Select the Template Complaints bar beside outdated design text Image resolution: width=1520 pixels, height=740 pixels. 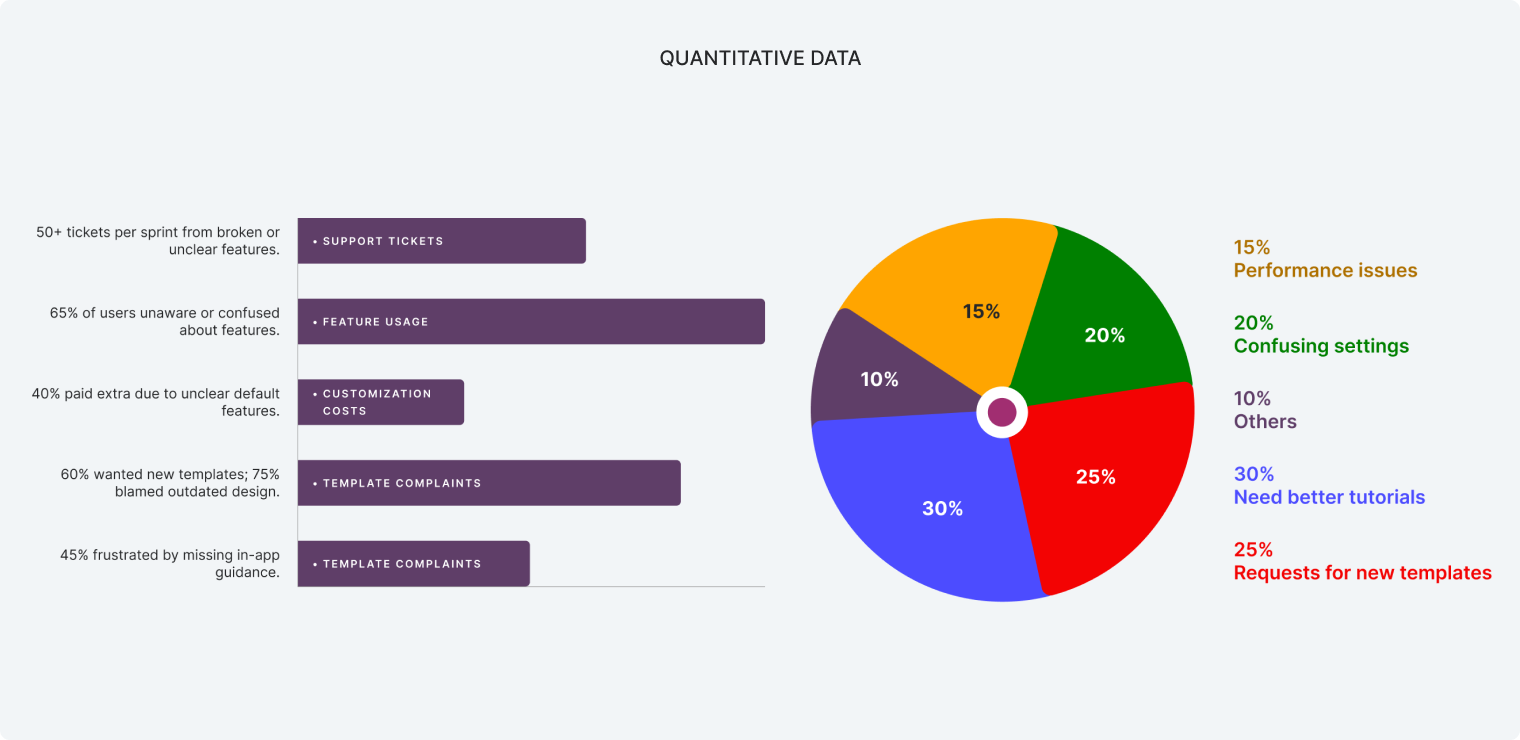[489, 483]
